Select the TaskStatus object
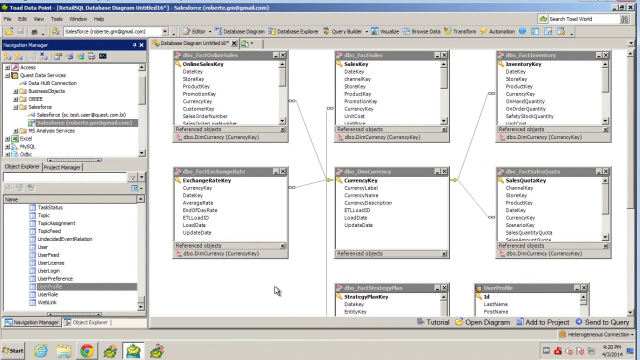640x360 pixels. click(50, 207)
